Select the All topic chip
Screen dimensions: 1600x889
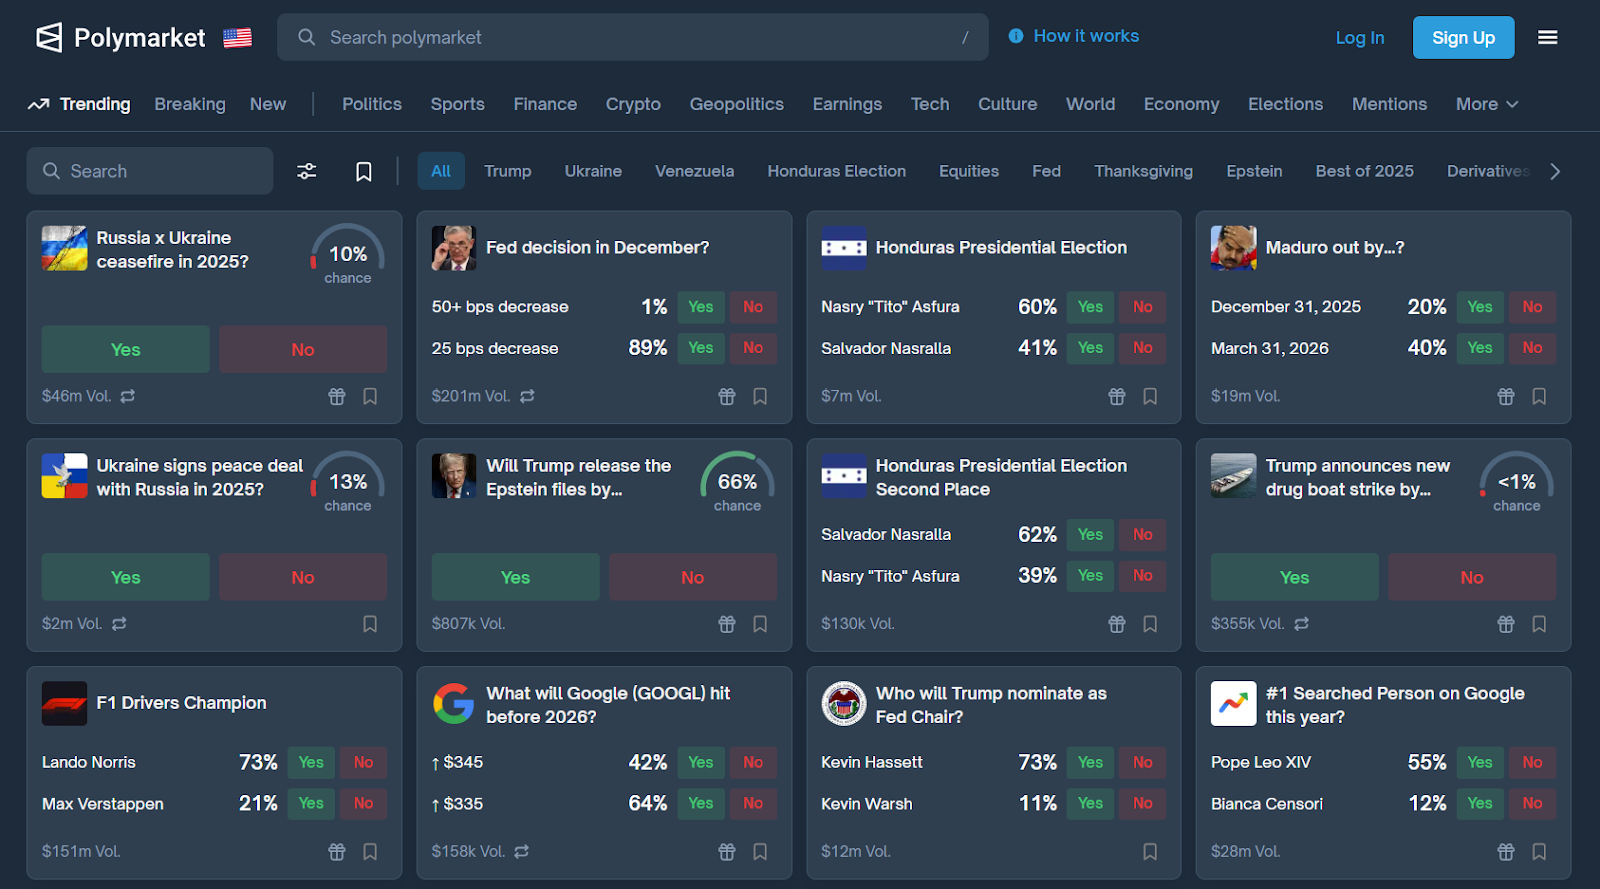pos(441,171)
